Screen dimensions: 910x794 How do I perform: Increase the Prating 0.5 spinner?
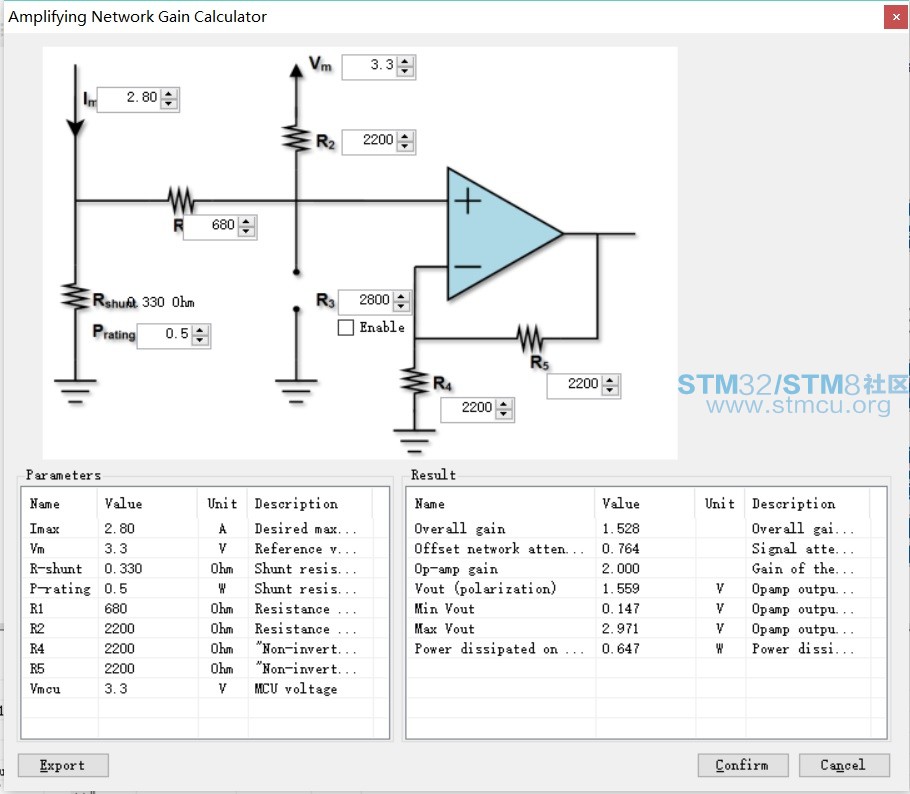(200, 330)
